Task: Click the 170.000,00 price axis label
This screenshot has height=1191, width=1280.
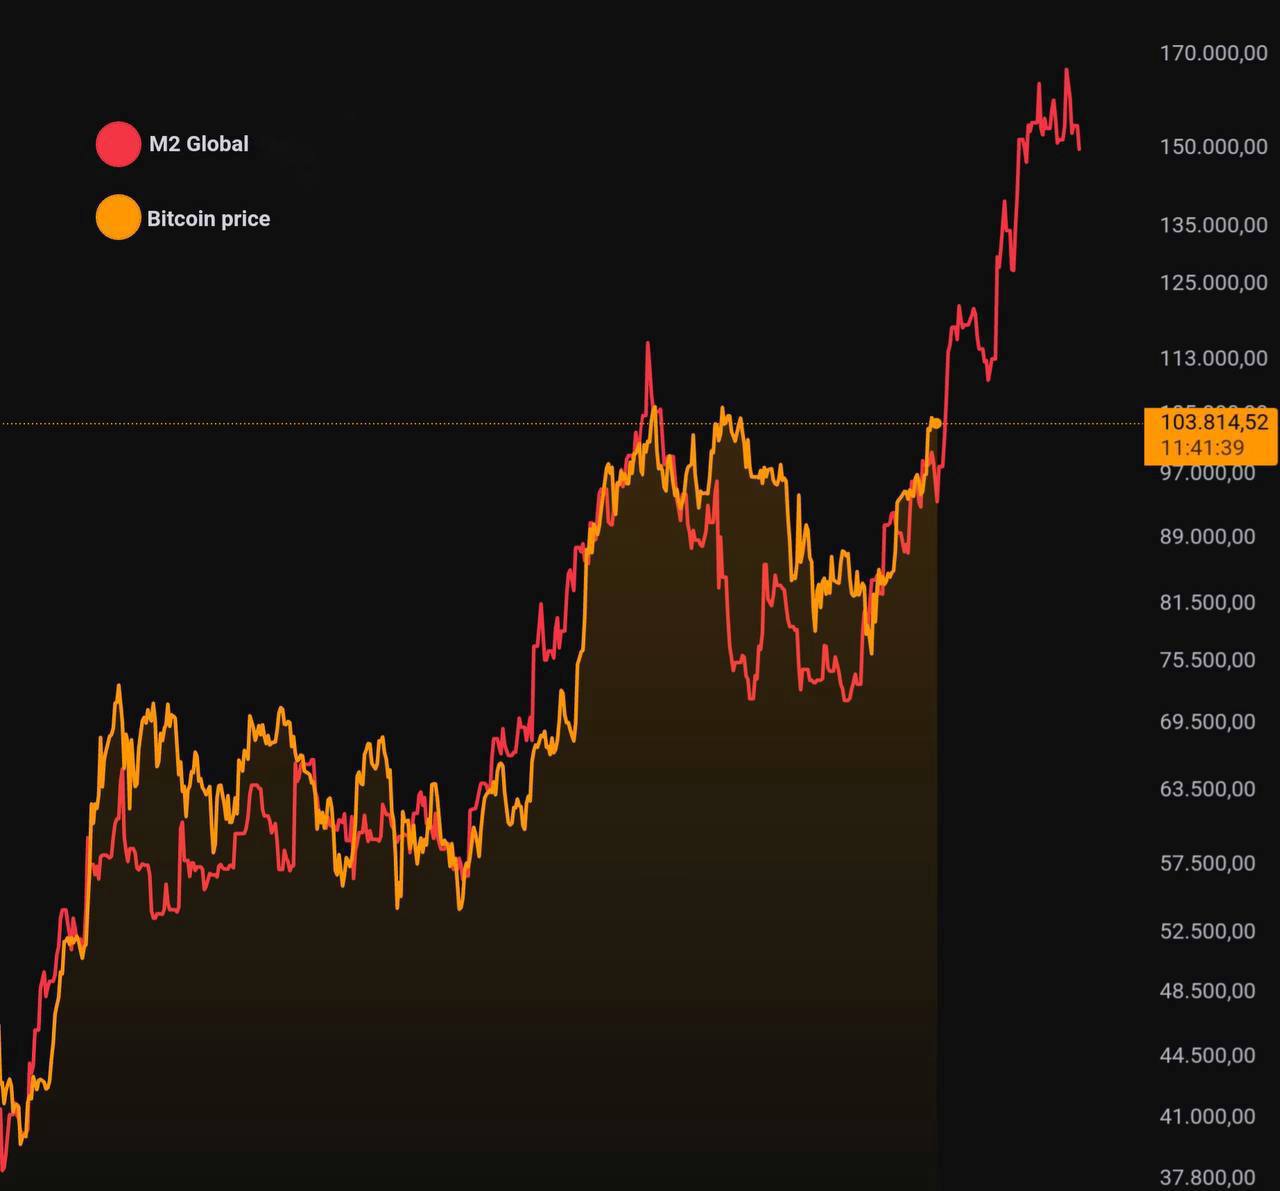Action: pyautogui.click(x=1214, y=53)
